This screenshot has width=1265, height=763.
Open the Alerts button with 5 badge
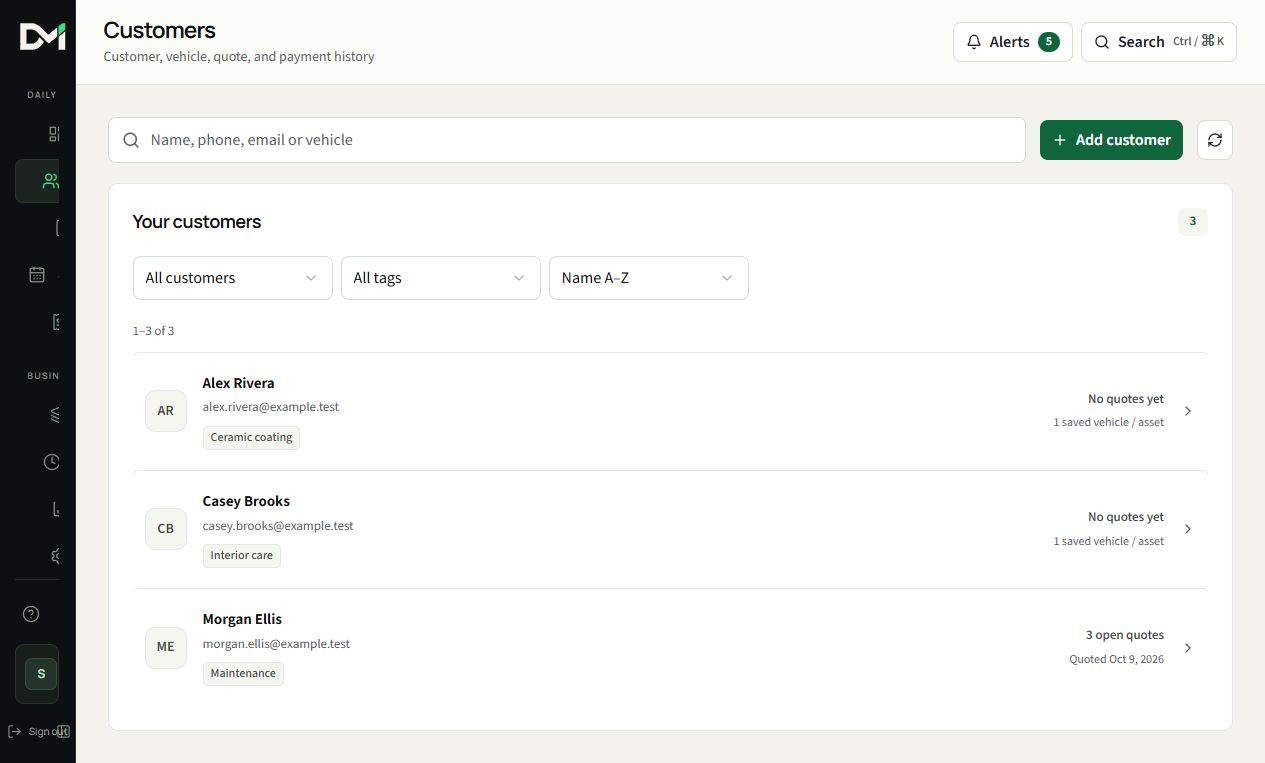pyautogui.click(x=1013, y=42)
